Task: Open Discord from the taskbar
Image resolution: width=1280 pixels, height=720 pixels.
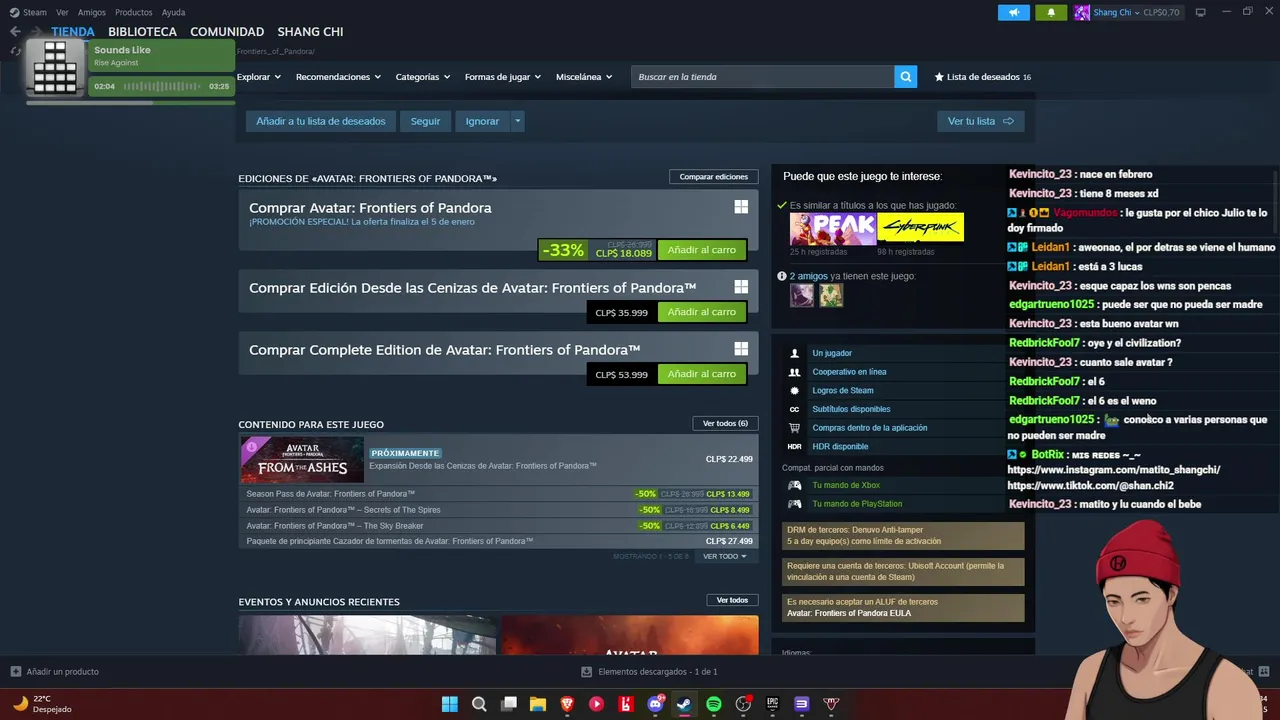Action: [x=655, y=704]
